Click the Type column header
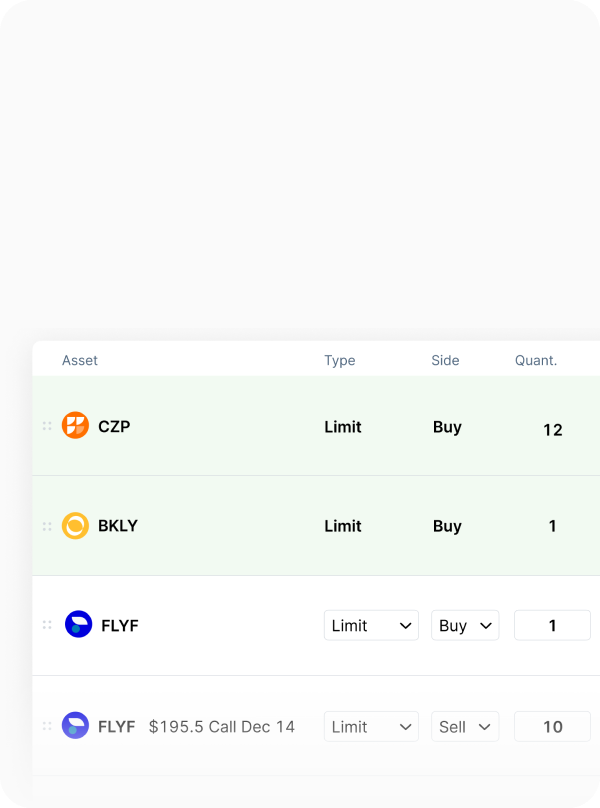This screenshot has width=600, height=808. pos(340,360)
